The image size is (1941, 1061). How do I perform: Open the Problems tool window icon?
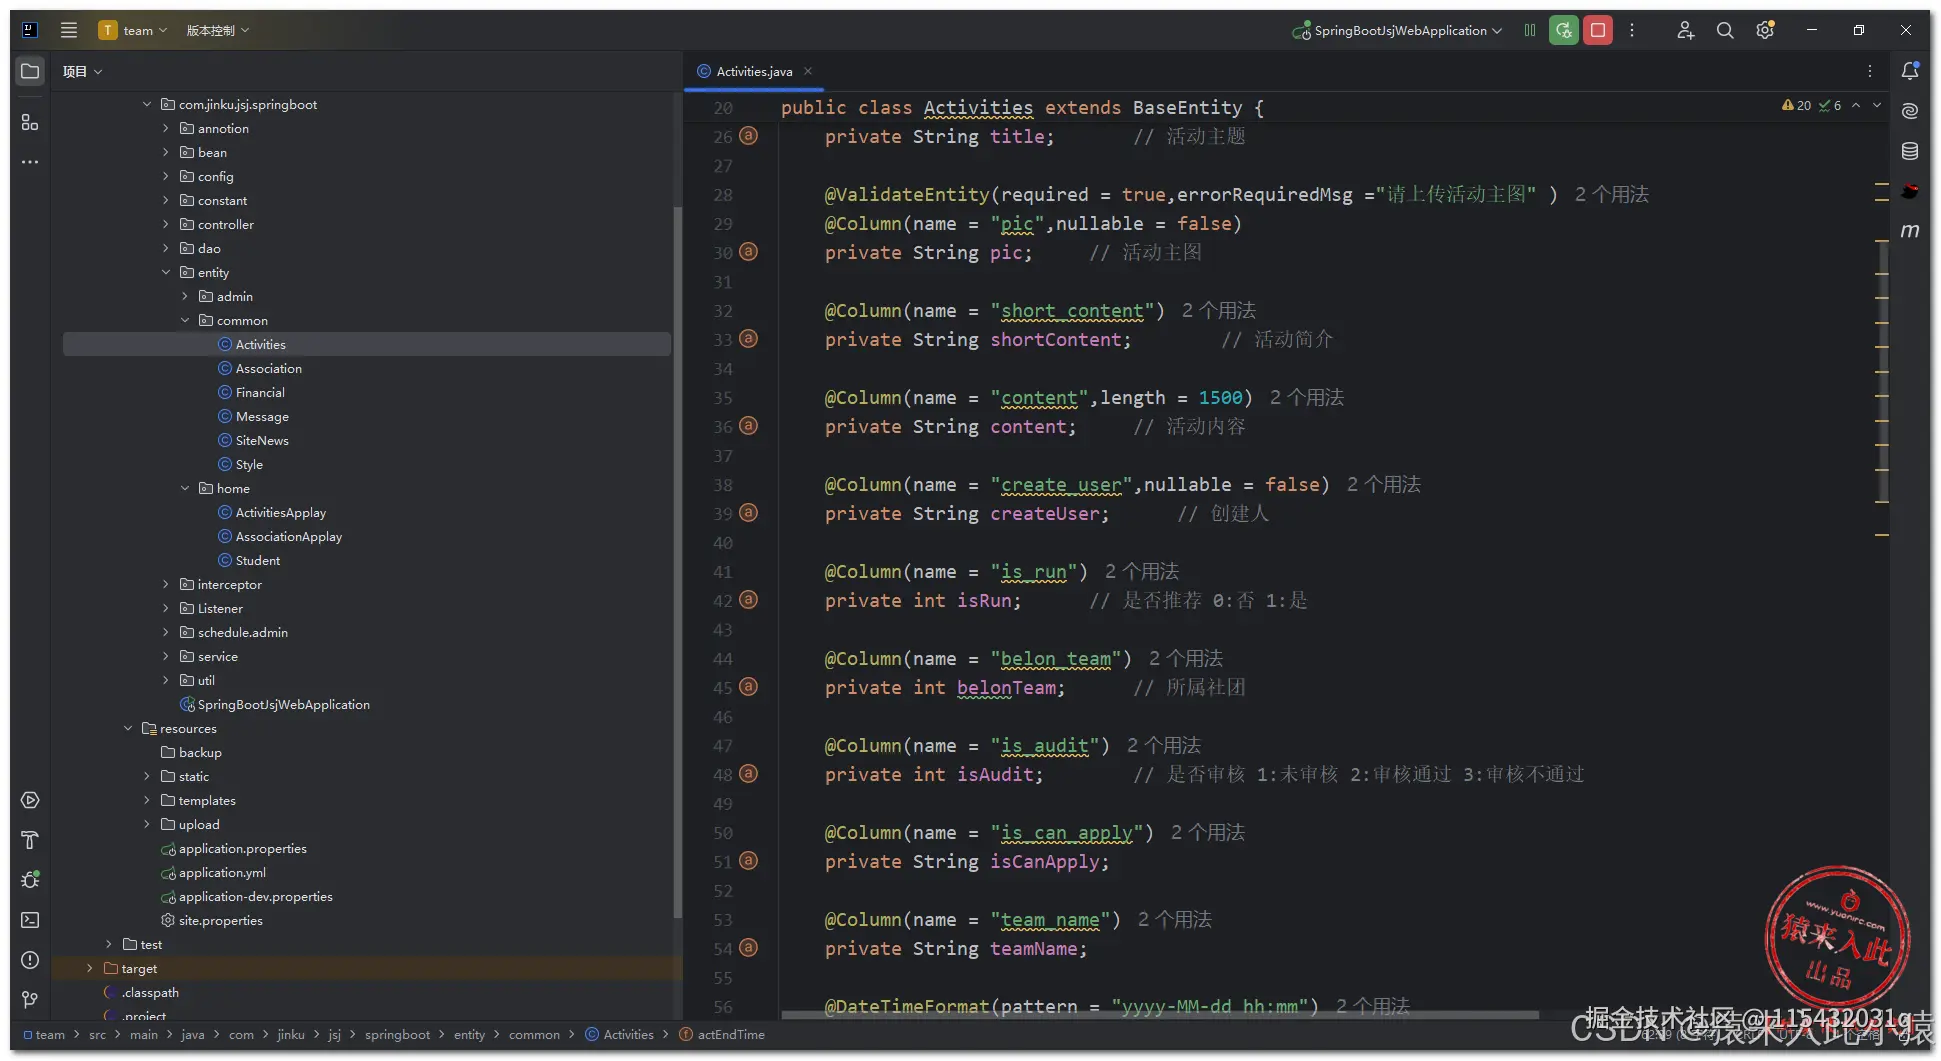tap(30, 960)
